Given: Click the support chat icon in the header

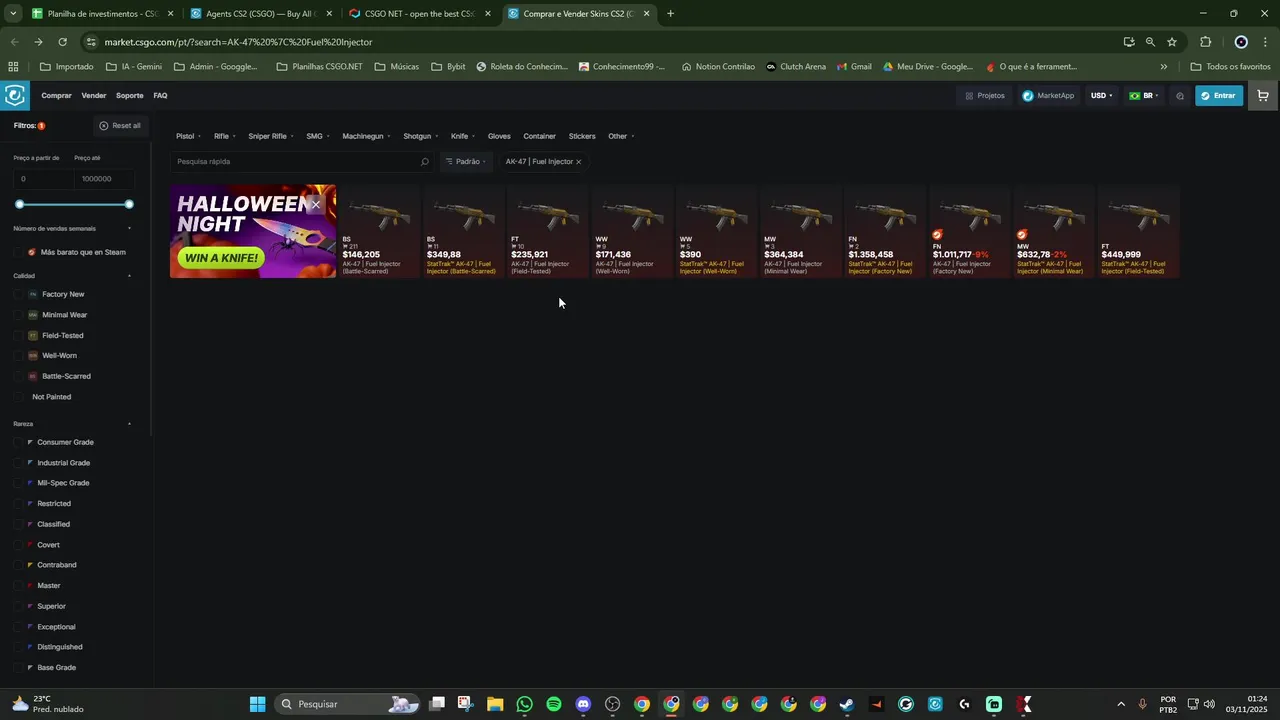Looking at the screenshot, I should 1180,96.
